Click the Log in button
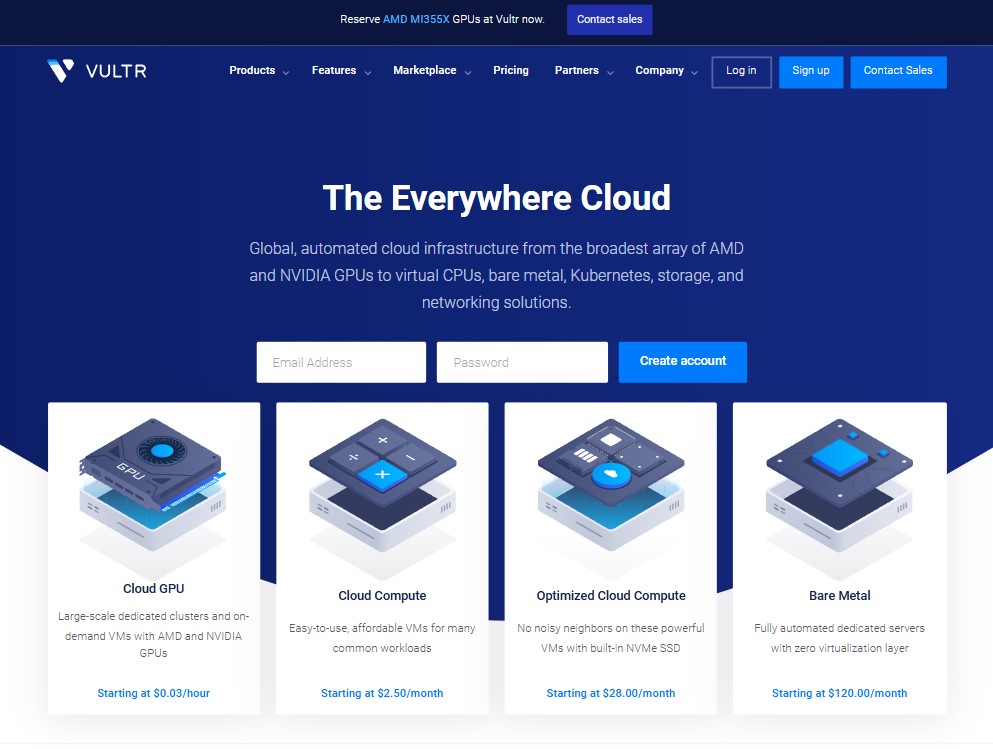The height and width of the screenshot is (749, 993). click(x=741, y=72)
